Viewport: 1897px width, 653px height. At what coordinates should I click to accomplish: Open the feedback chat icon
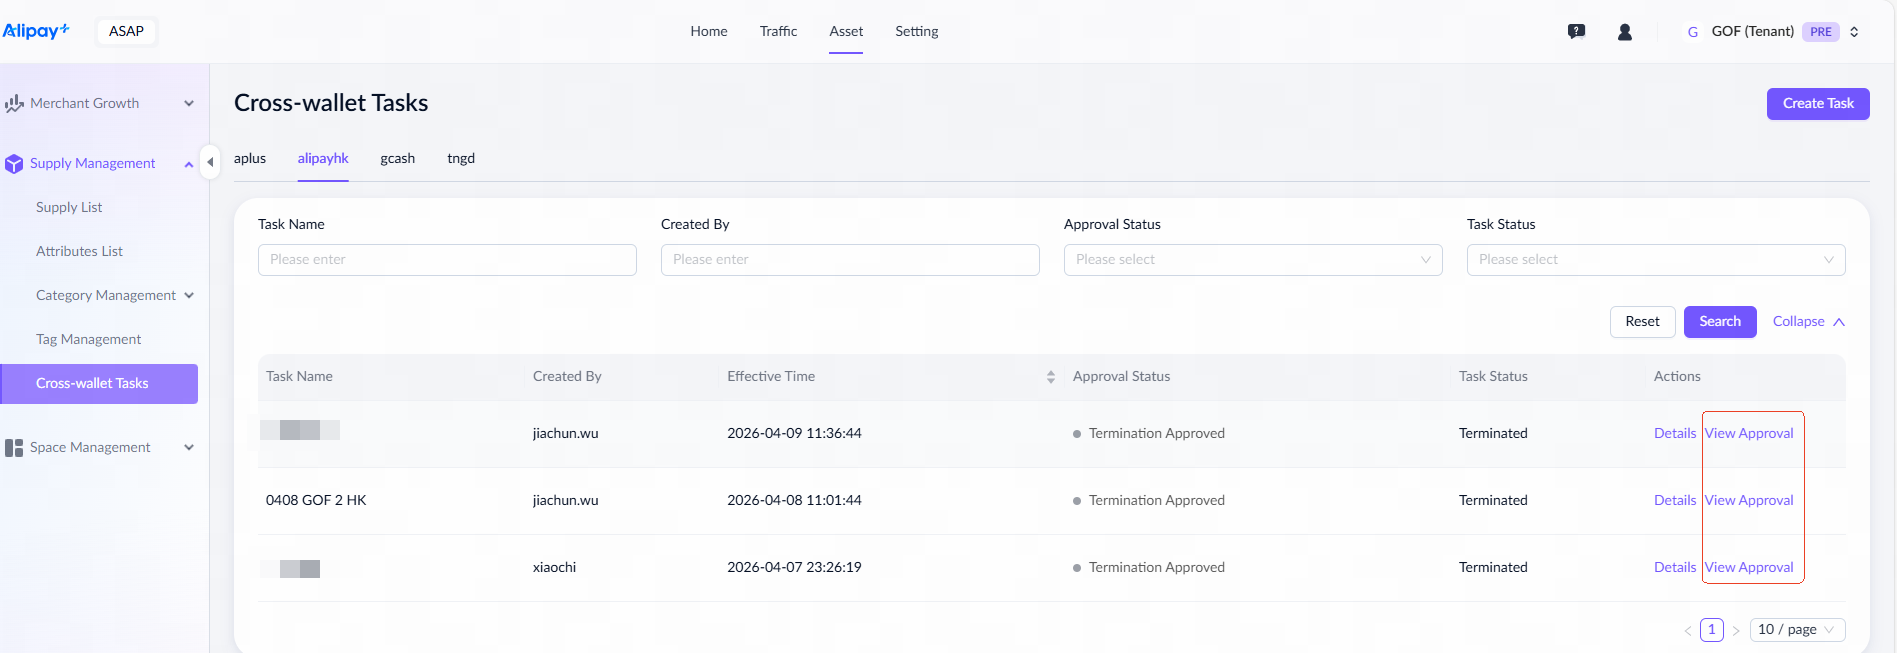point(1576,32)
